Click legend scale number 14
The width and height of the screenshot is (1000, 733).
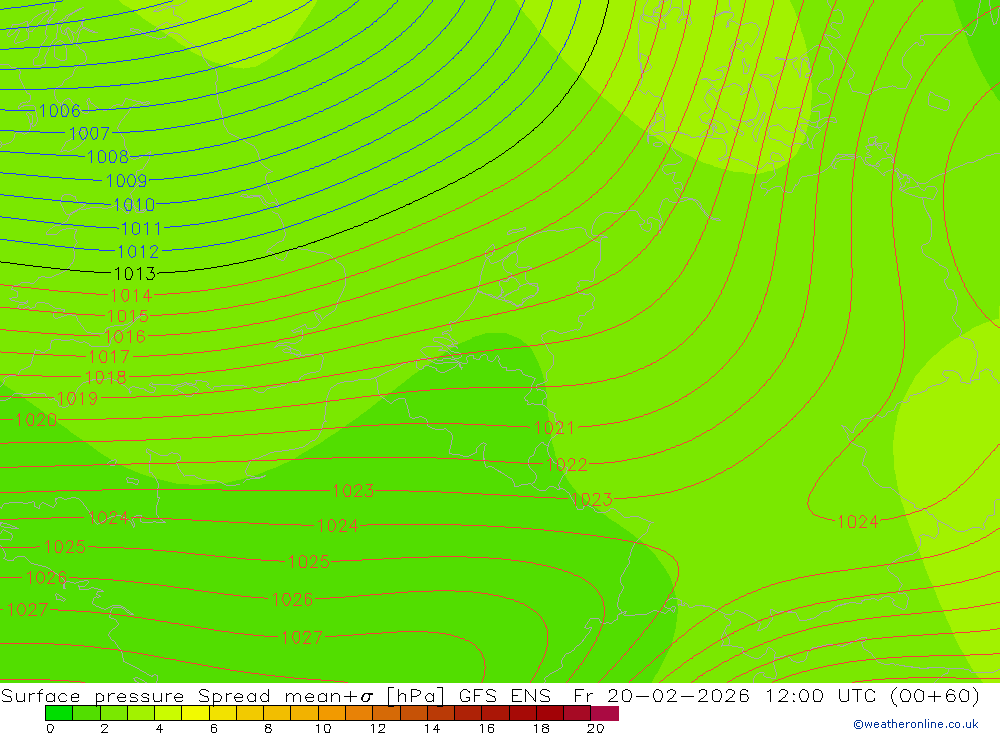432,728
